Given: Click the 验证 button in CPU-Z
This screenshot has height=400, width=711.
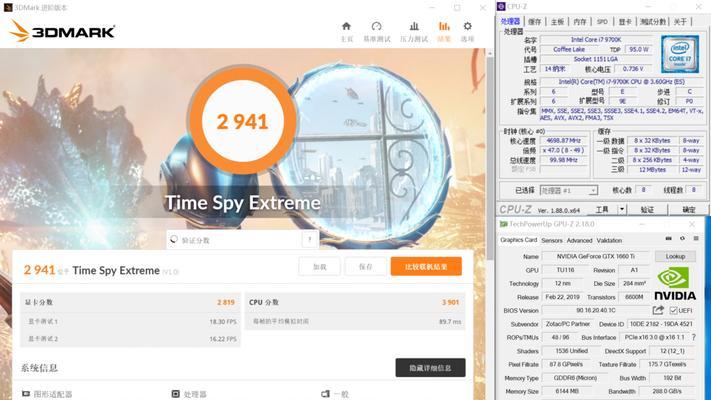Looking at the screenshot, I should pyautogui.click(x=647, y=209).
